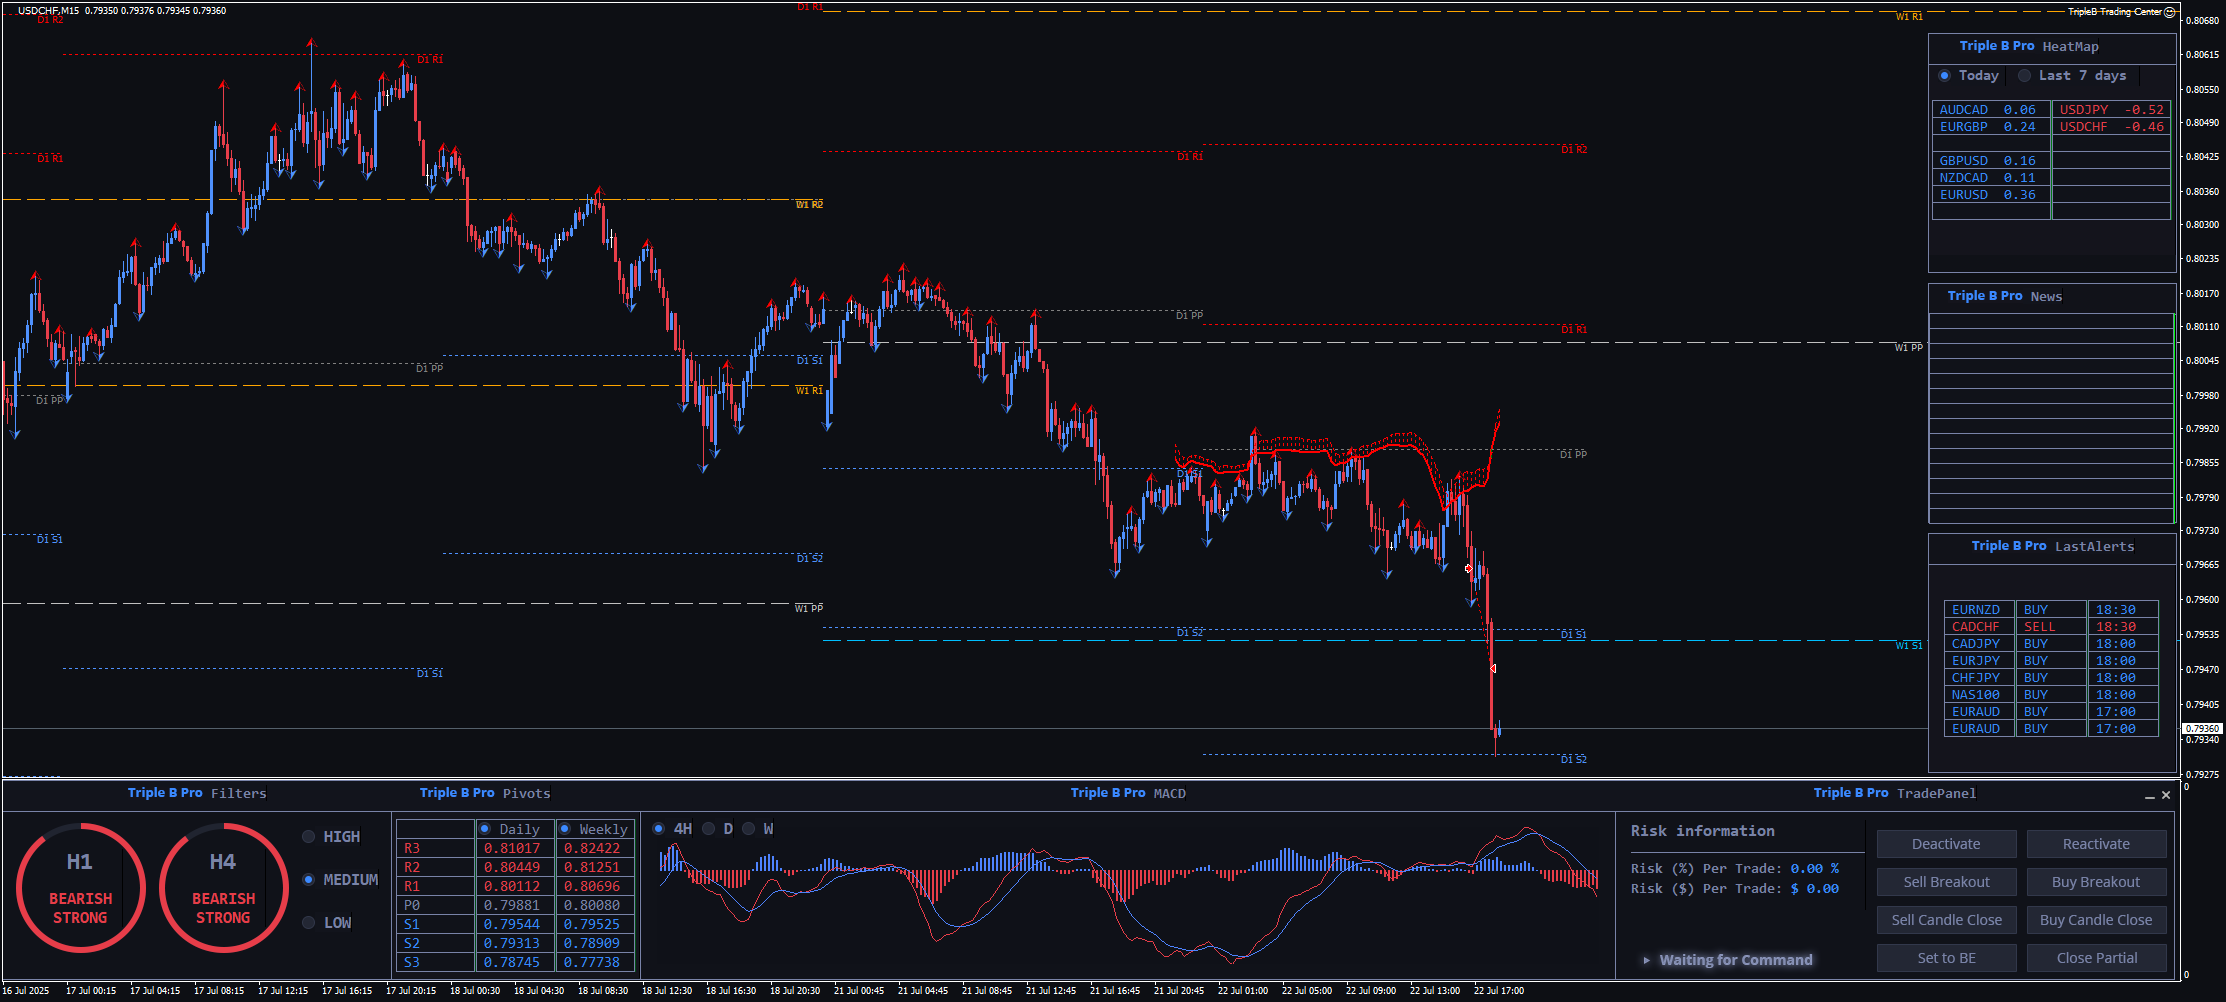Click the H1 bearish strong gauge
2226x1002 pixels.
80,887
